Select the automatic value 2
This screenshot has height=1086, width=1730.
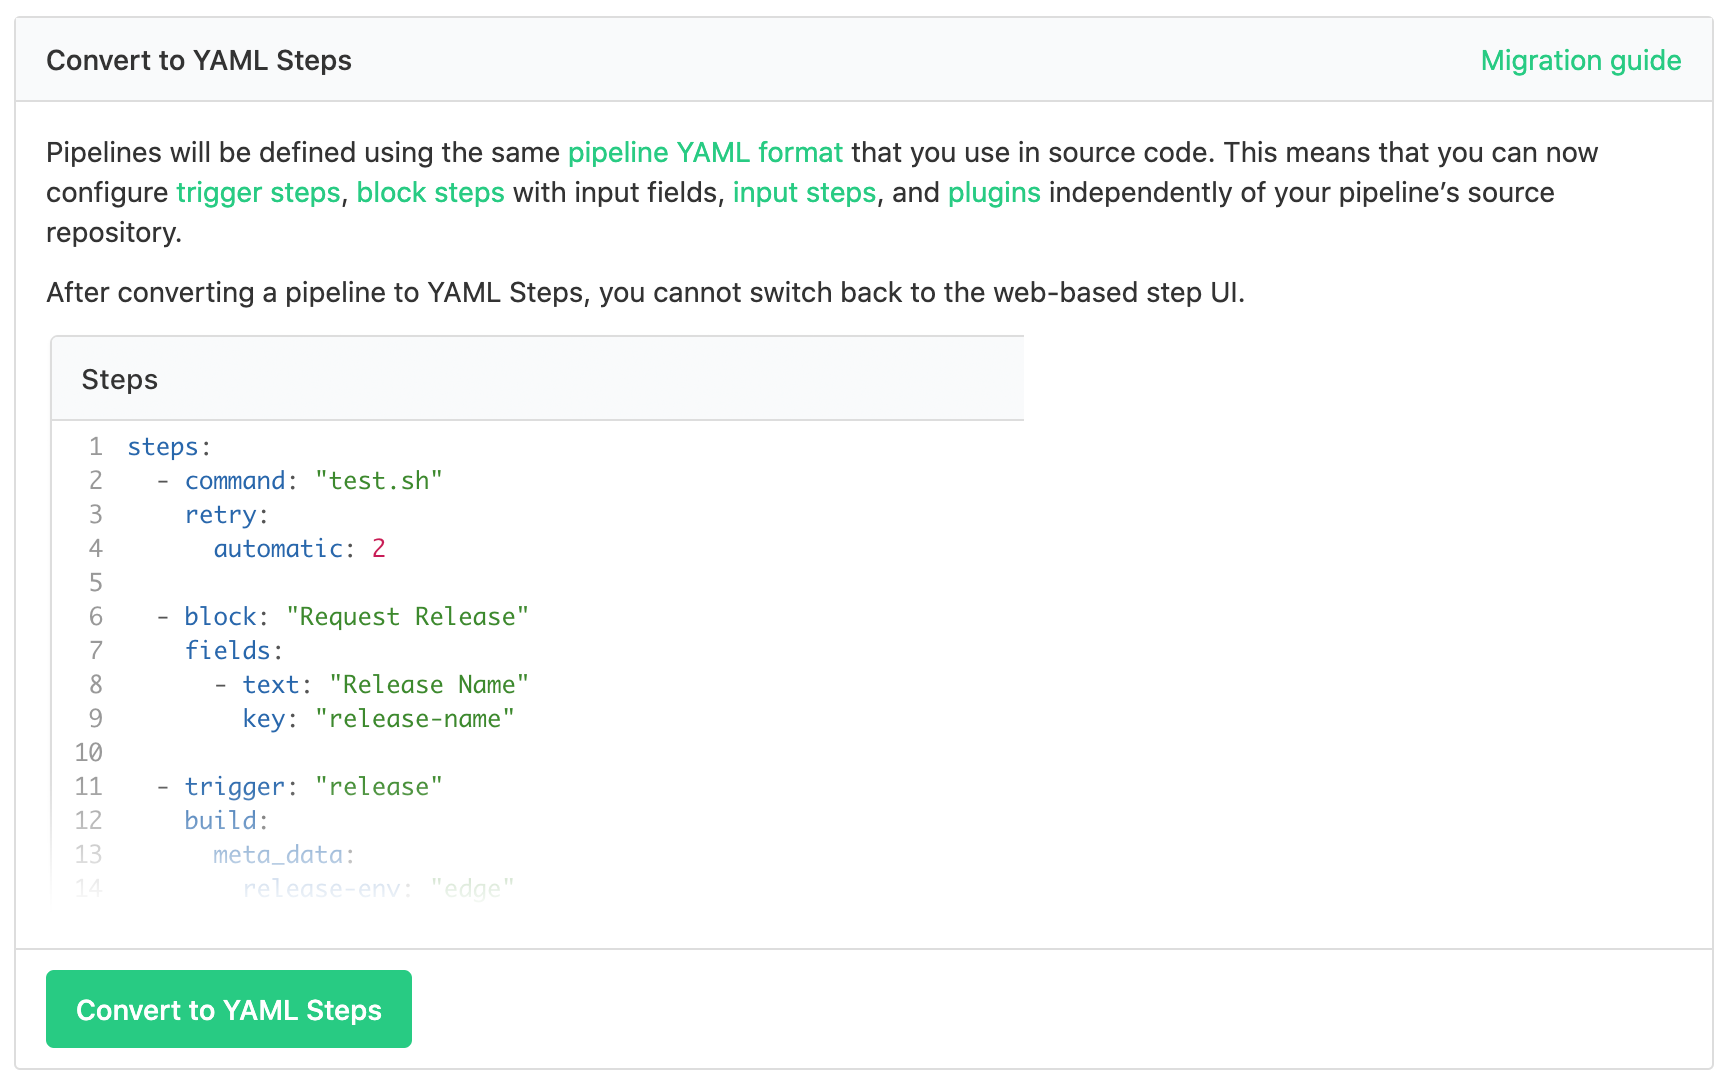click(378, 548)
